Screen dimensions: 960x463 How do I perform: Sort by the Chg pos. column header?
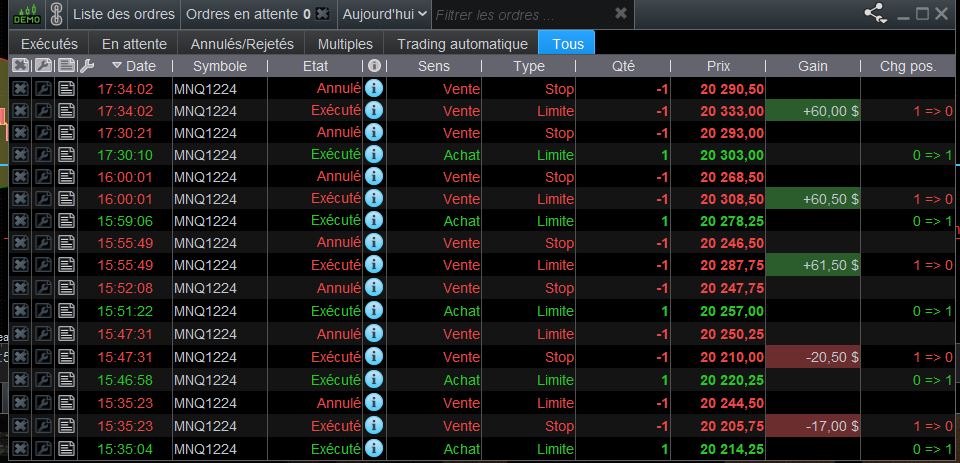point(909,66)
